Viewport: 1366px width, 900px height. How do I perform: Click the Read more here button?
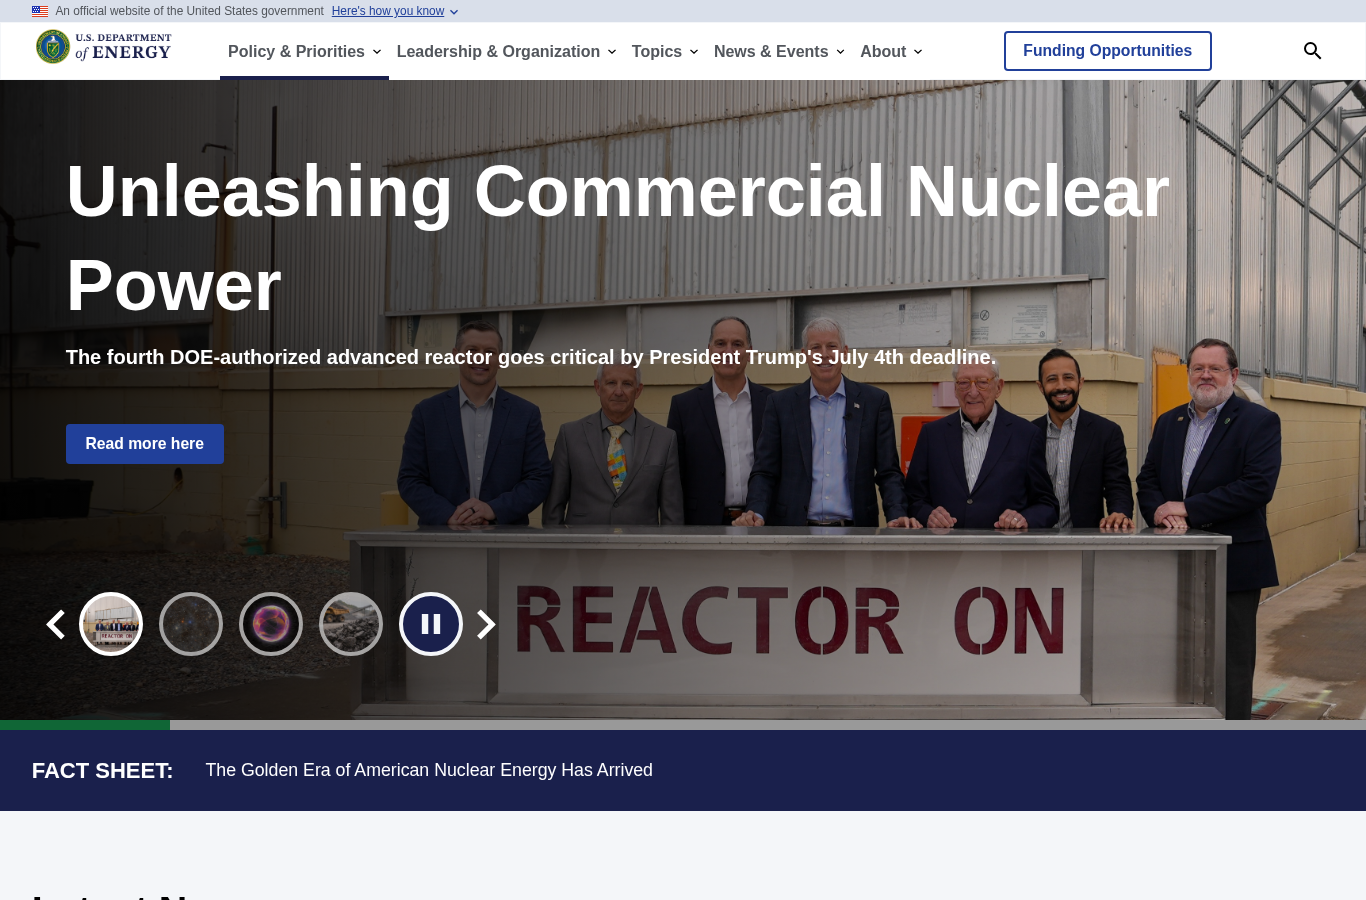[145, 444]
